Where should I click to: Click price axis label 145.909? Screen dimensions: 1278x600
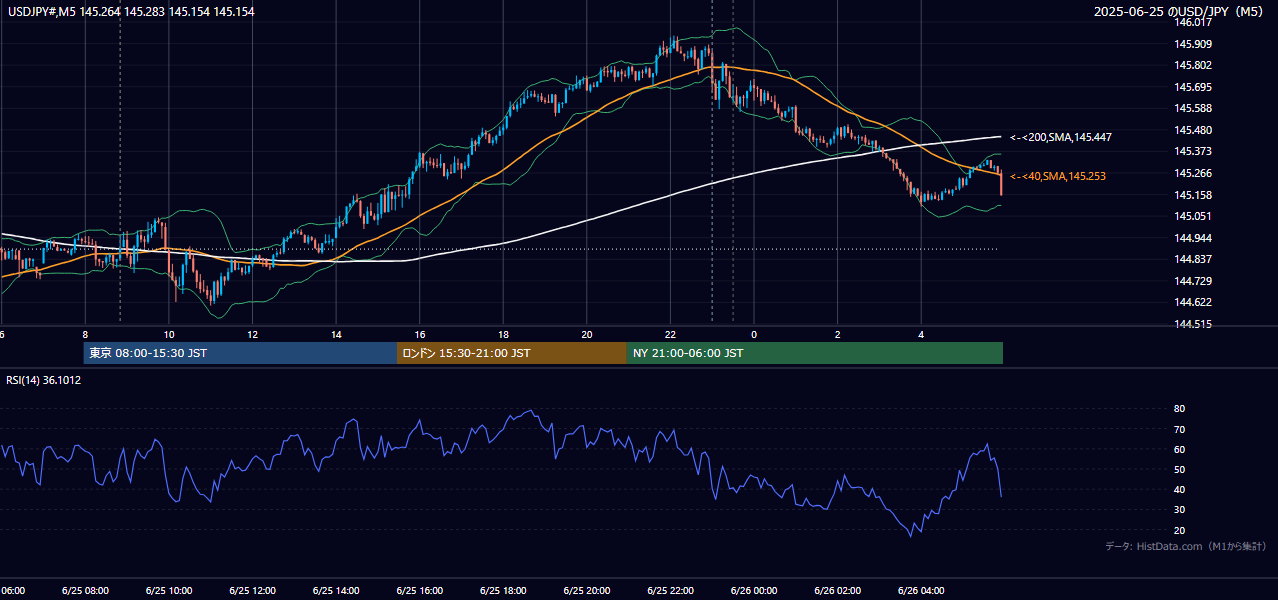(1191, 44)
